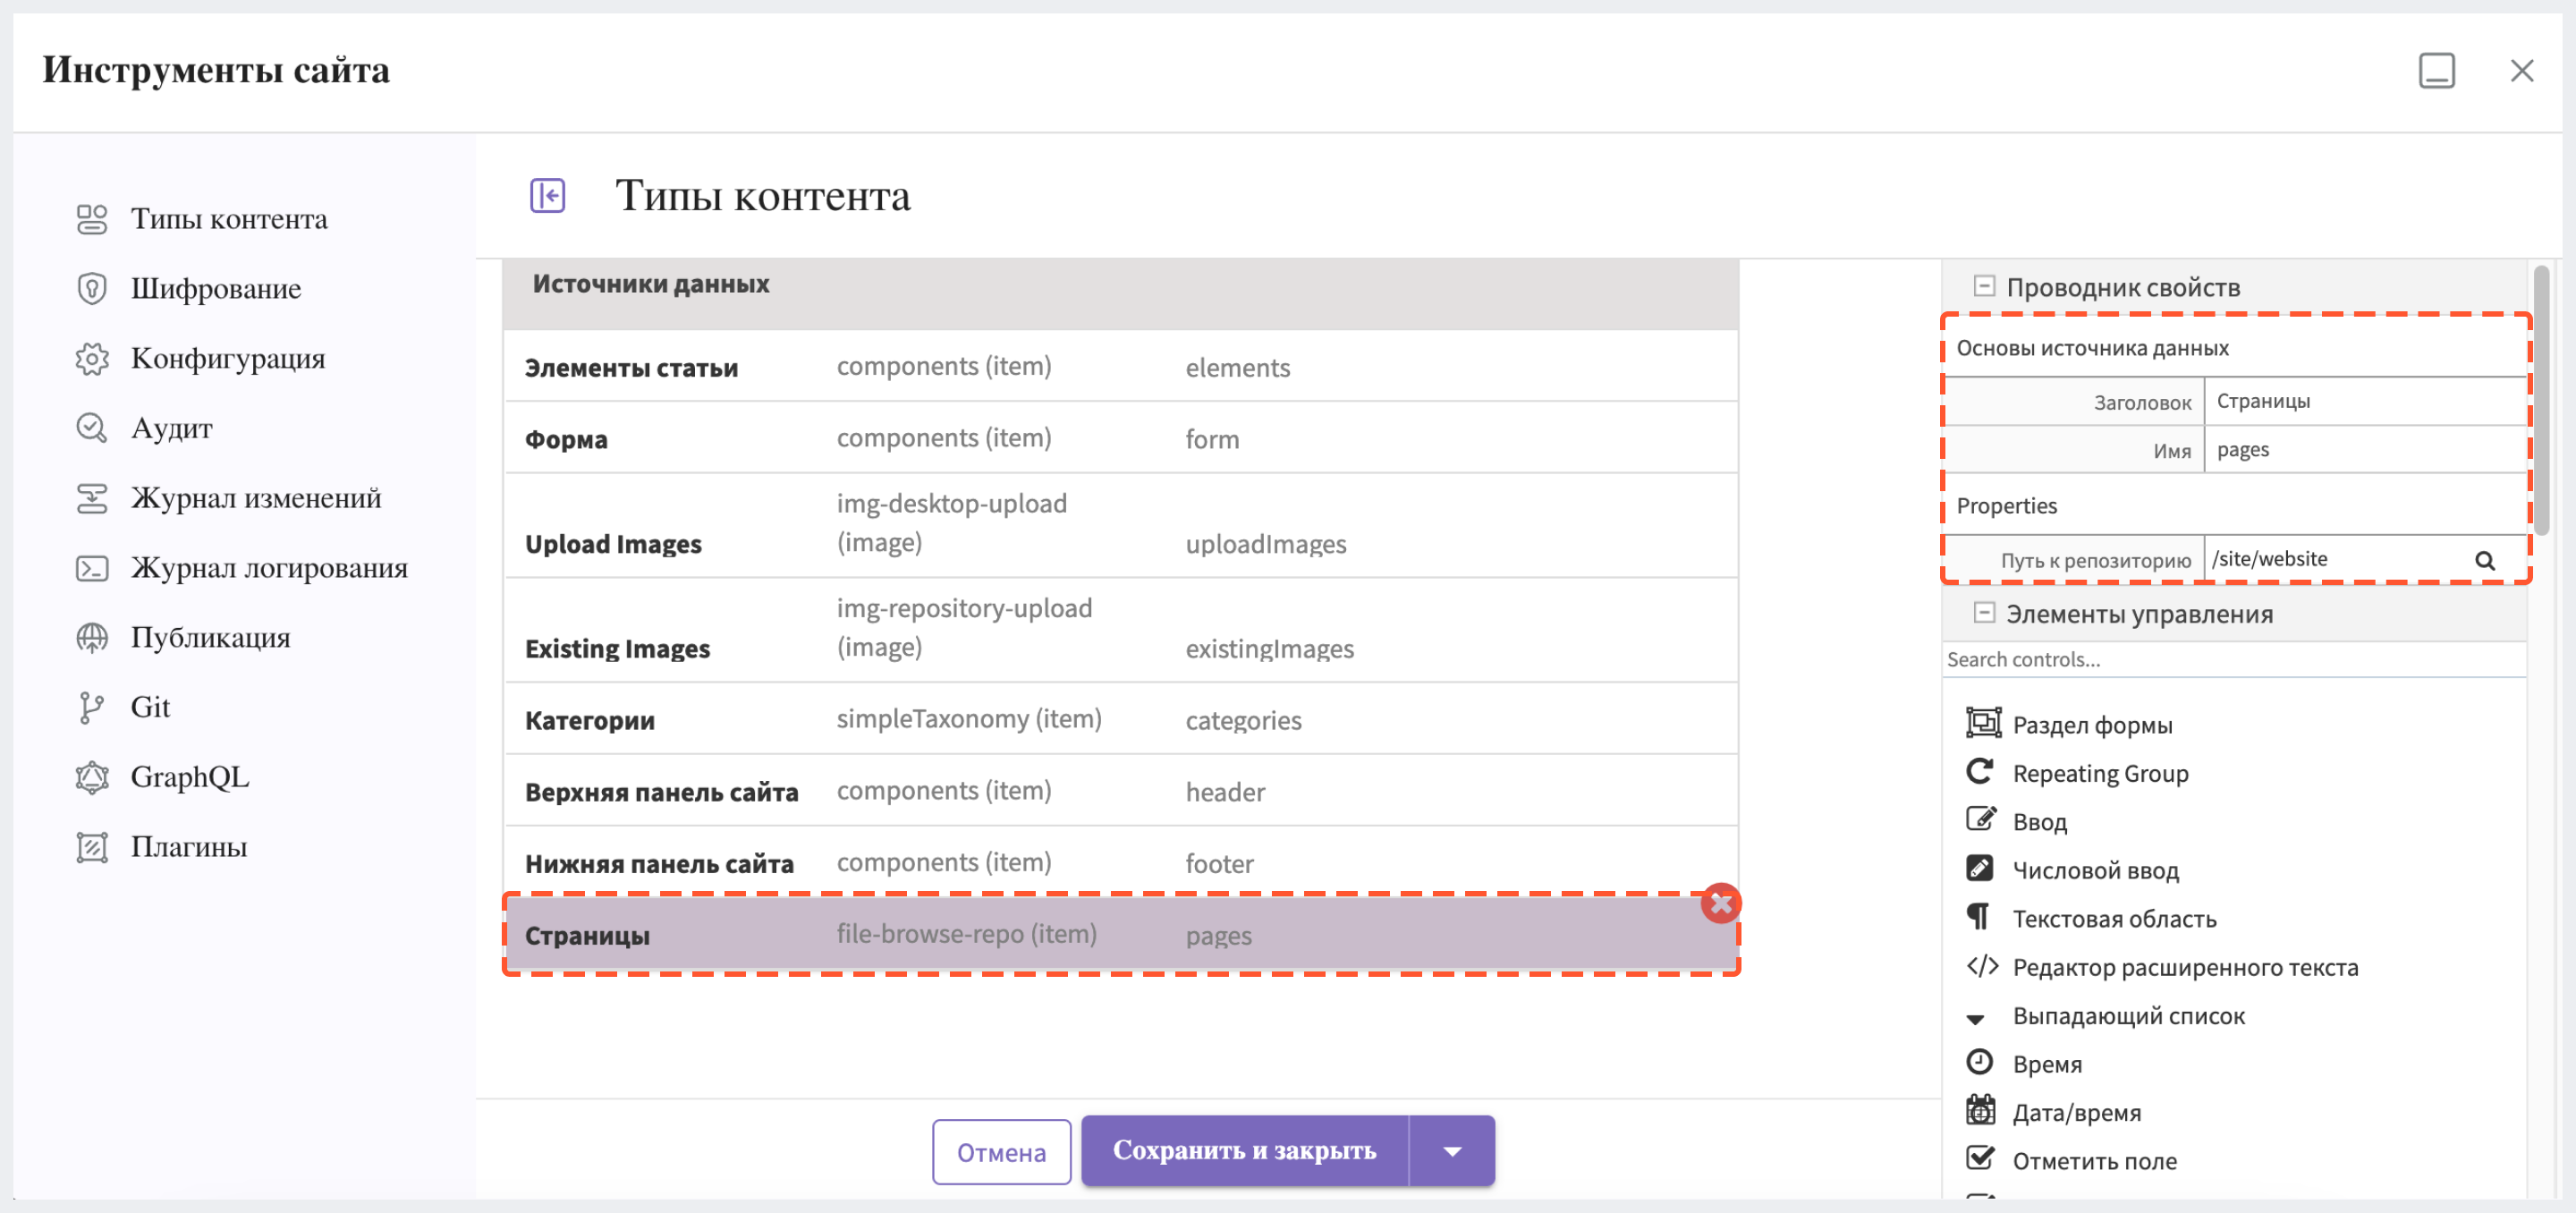
Task: Edit the Заголовок field value Страницы
Action: click(2366, 401)
